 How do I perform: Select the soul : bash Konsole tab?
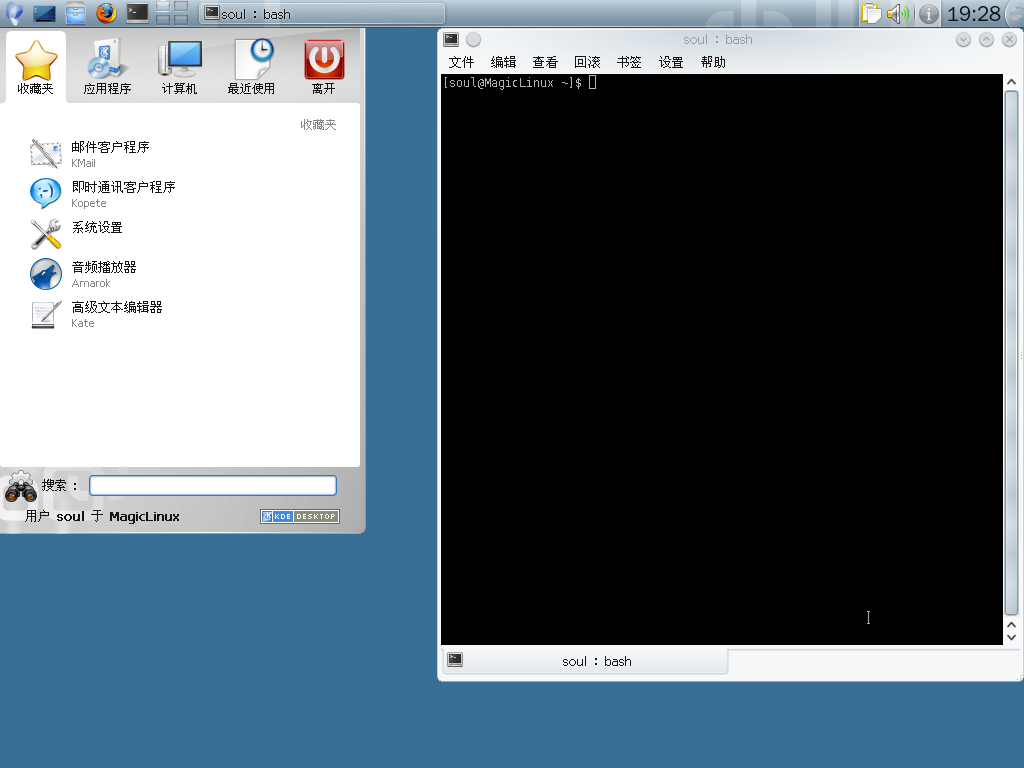(x=585, y=661)
